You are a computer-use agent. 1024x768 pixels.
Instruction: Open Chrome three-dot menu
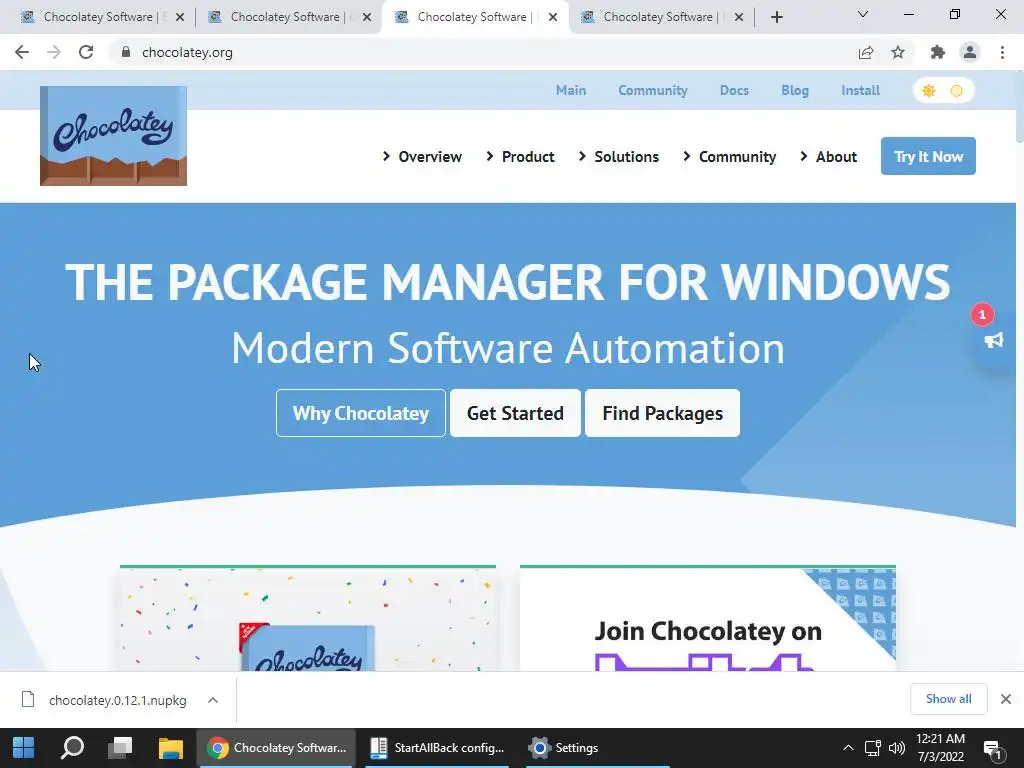tap(1002, 52)
